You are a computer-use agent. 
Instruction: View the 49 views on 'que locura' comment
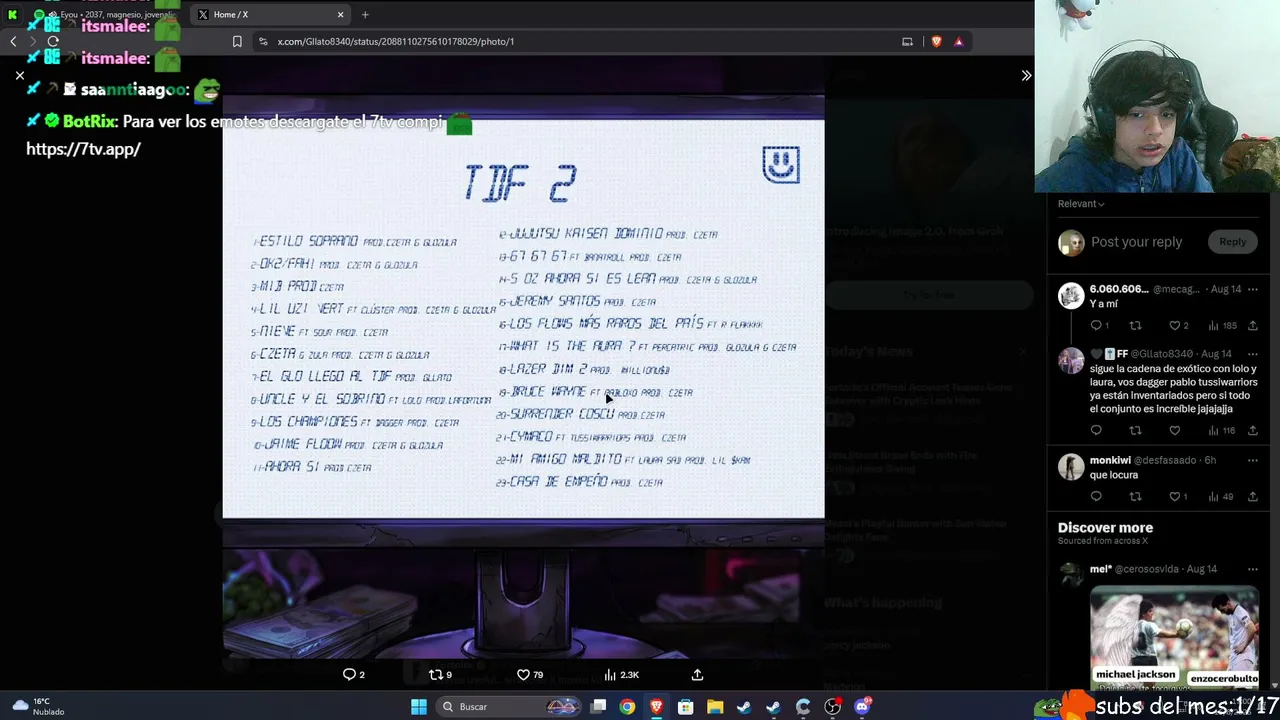click(1213, 497)
